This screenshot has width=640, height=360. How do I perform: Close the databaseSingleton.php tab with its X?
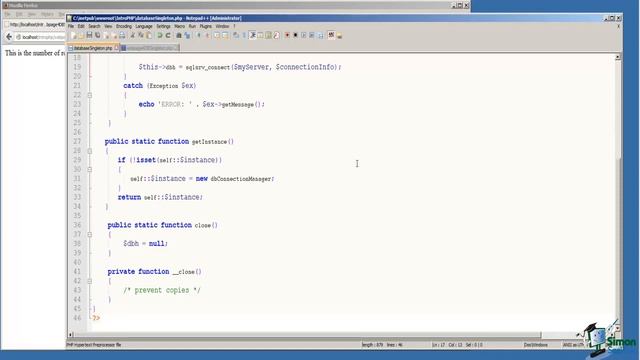116,48
